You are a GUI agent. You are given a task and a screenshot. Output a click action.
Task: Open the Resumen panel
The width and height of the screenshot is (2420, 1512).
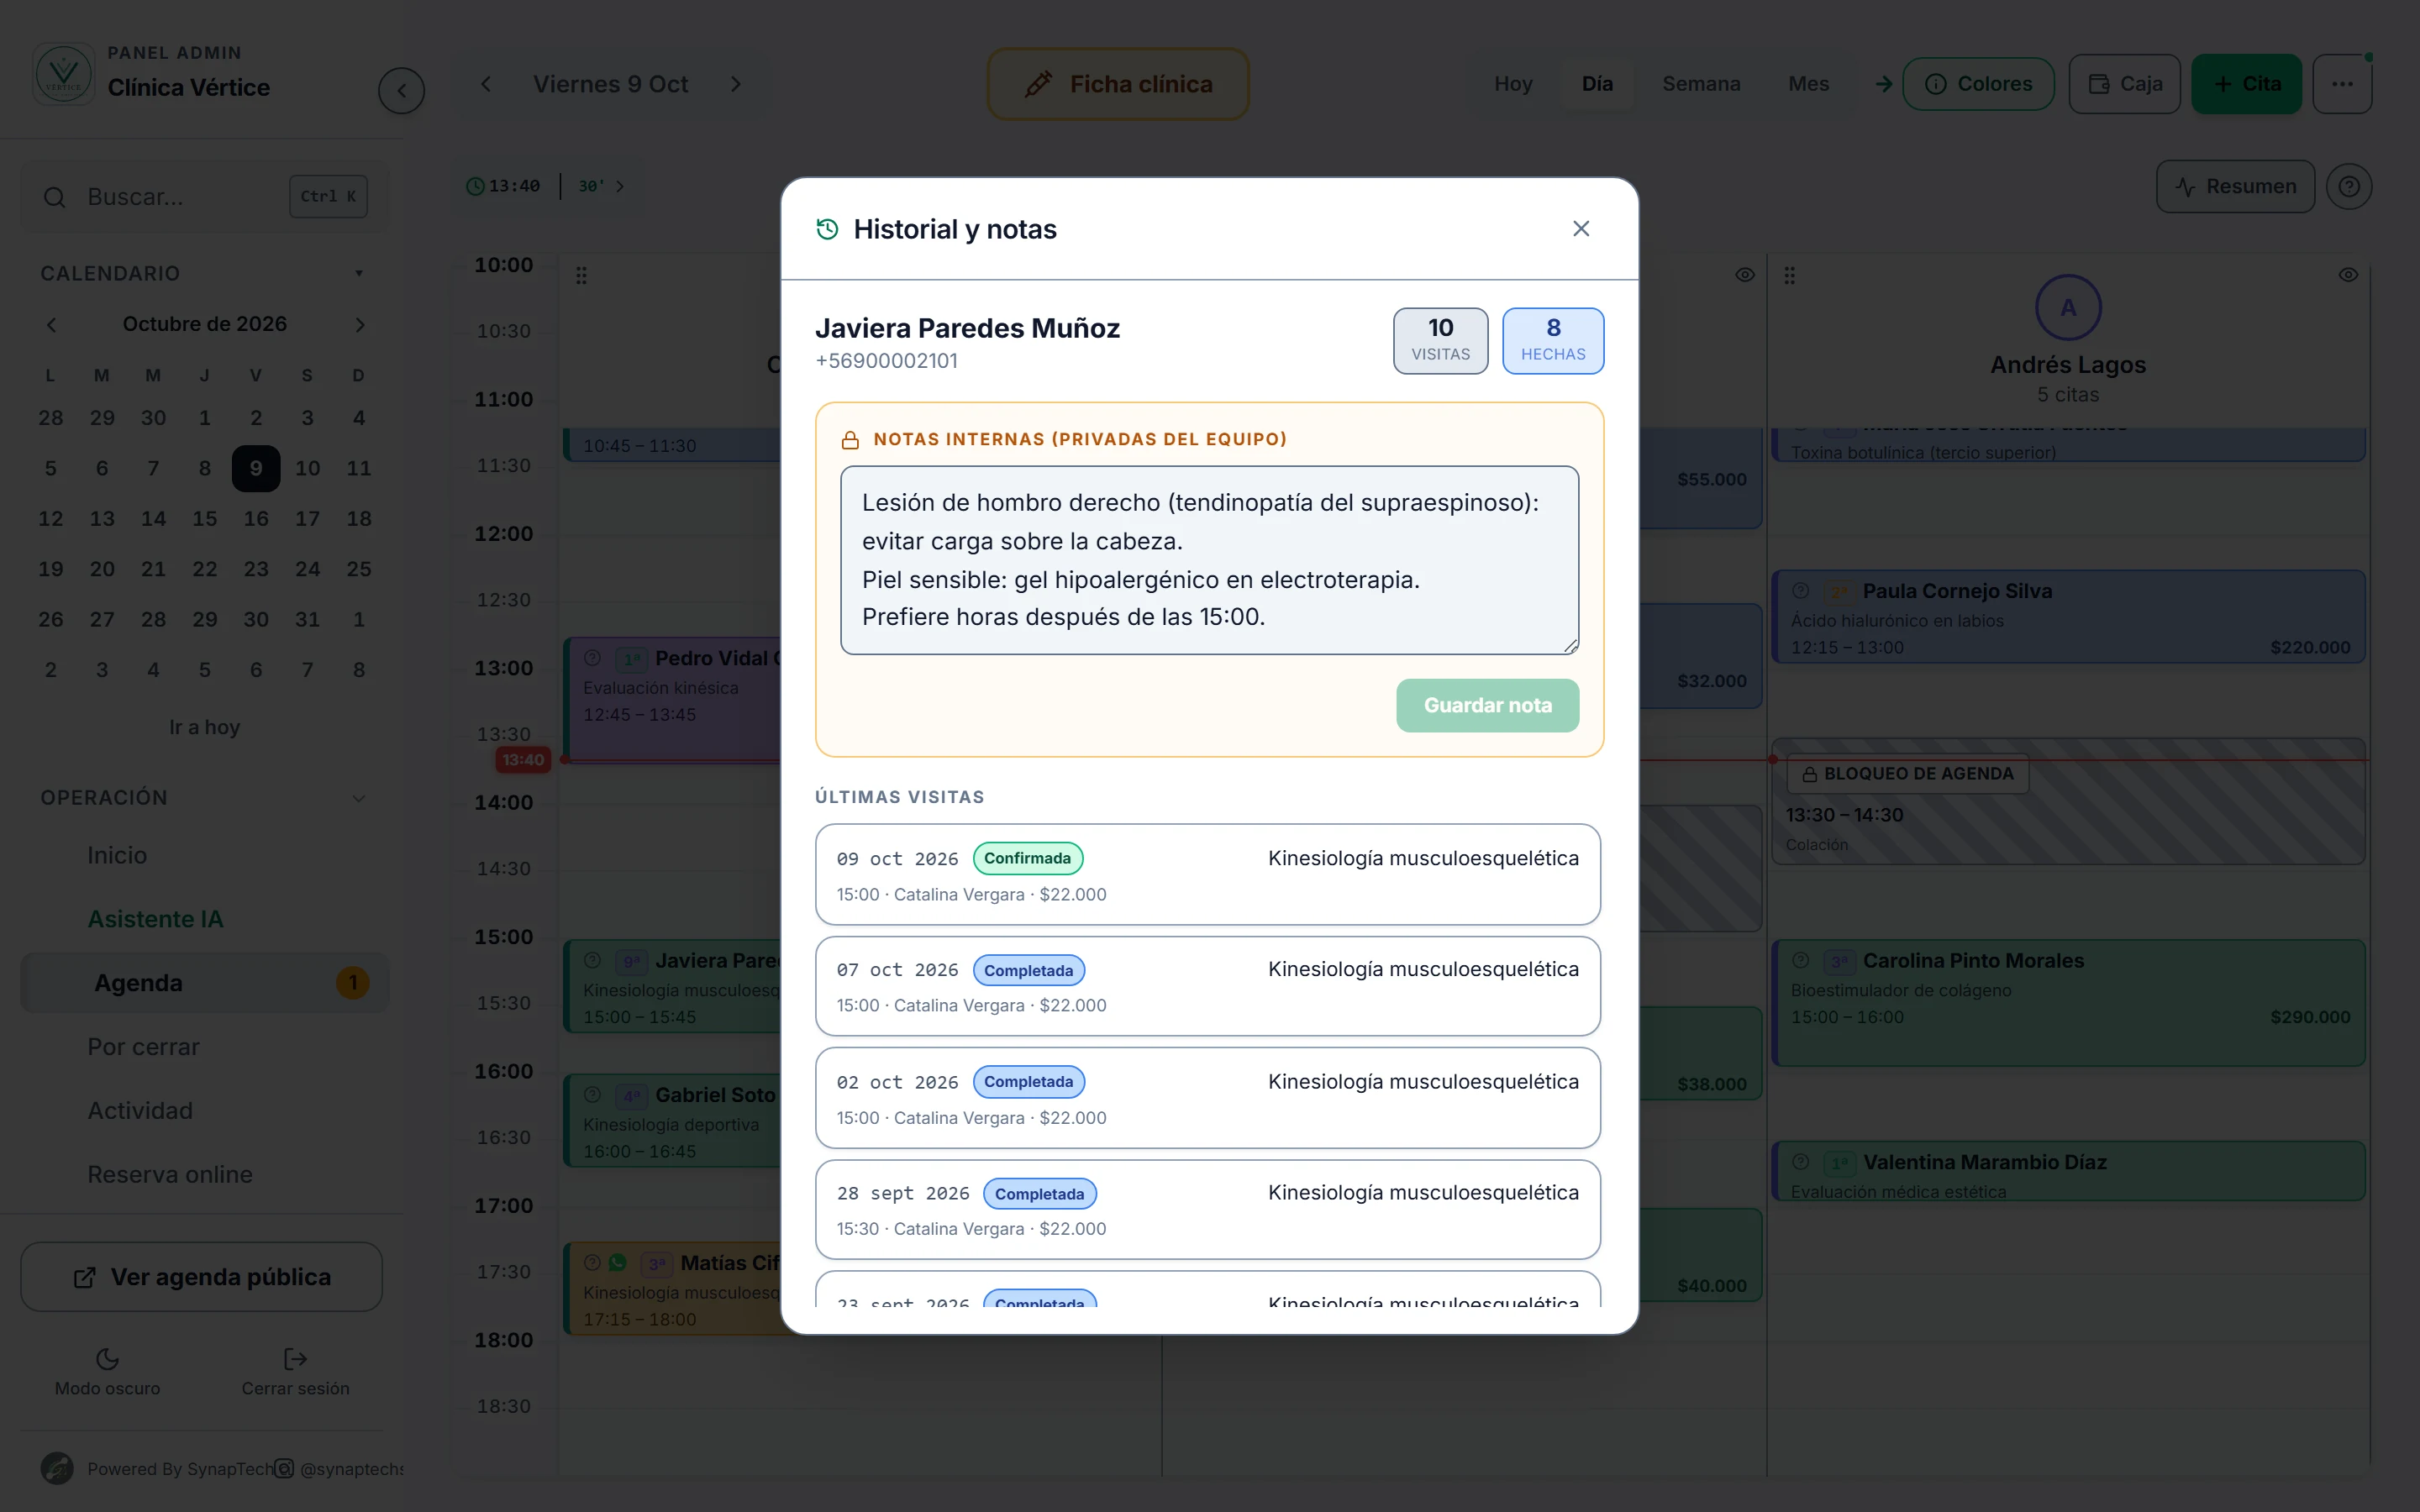point(2235,187)
